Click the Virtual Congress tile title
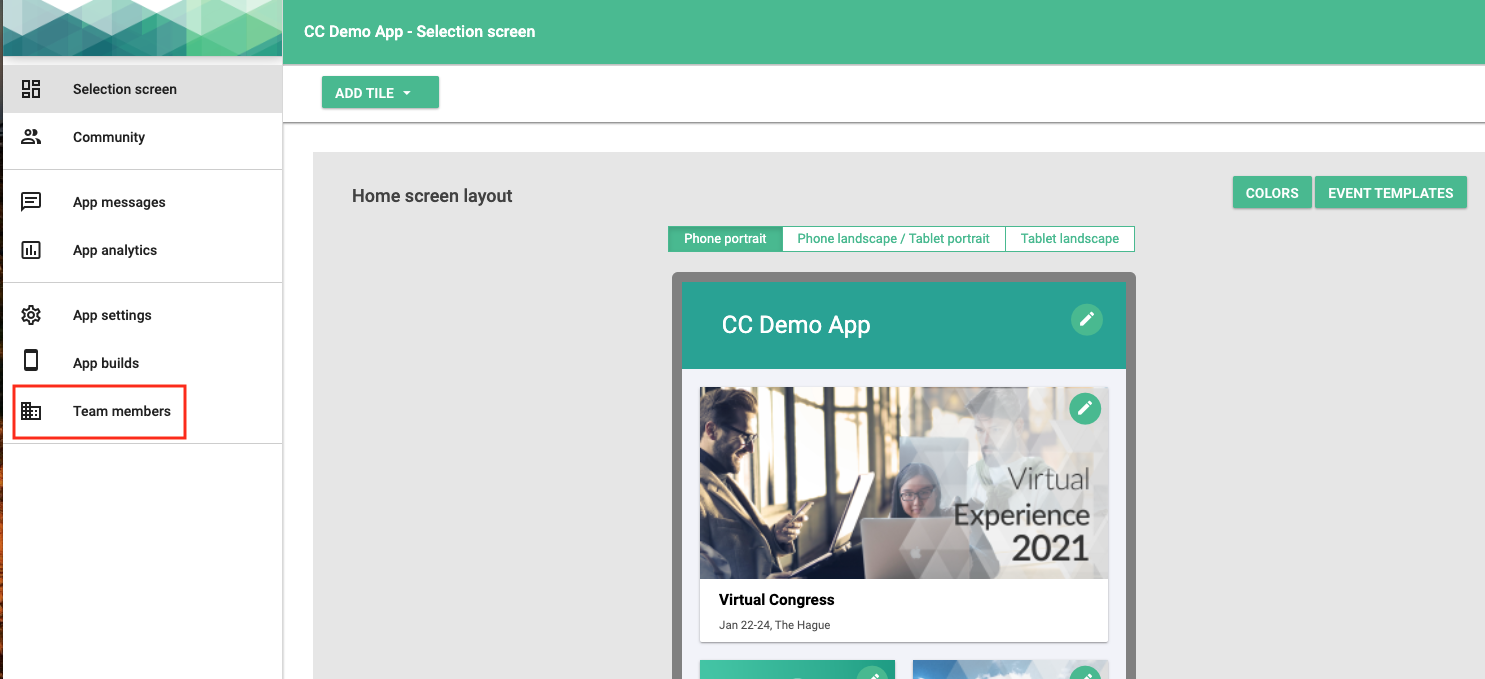 pos(776,600)
